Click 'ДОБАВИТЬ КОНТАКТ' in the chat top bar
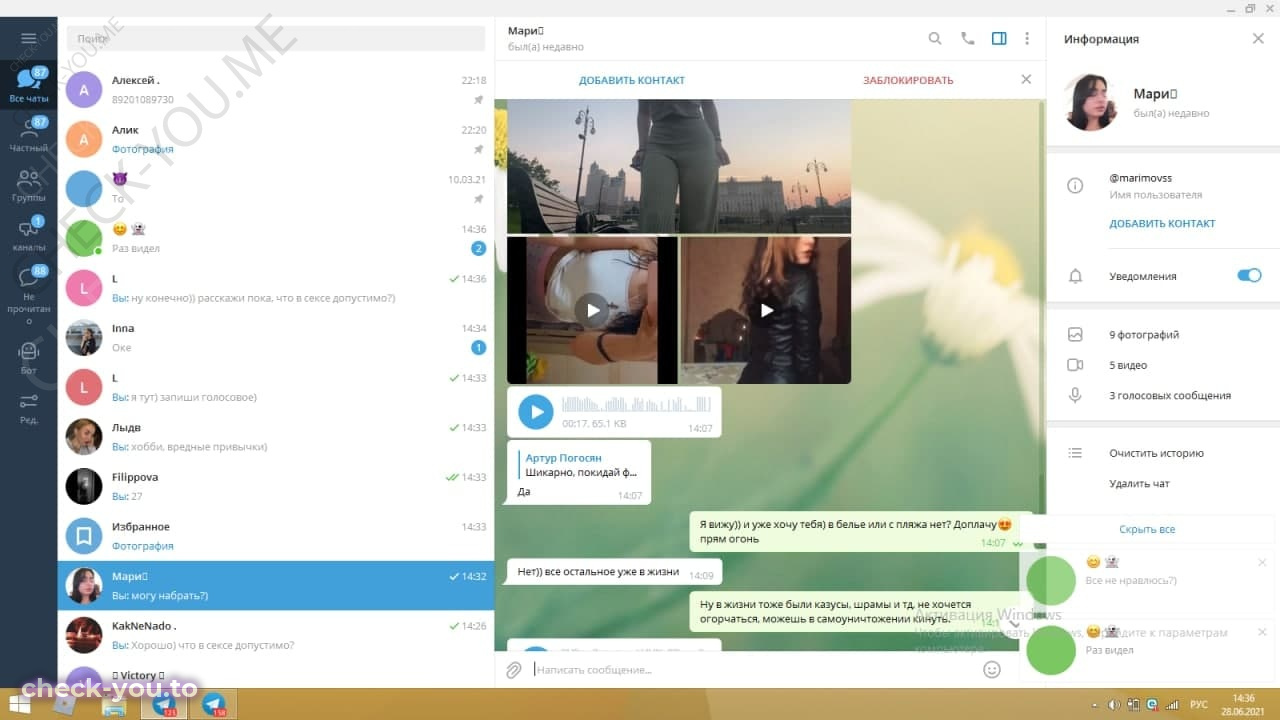Viewport: 1280px width, 720px height. [x=632, y=80]
